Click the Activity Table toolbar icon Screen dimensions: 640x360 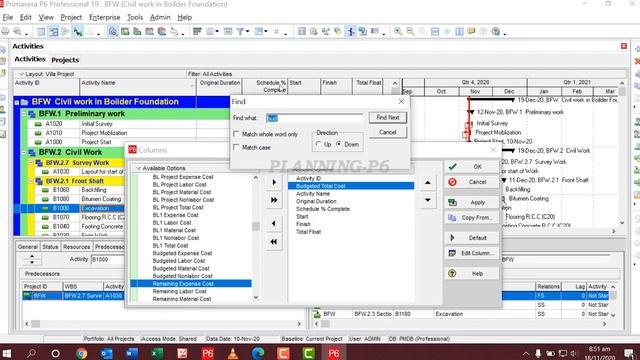tap(41, 31)
